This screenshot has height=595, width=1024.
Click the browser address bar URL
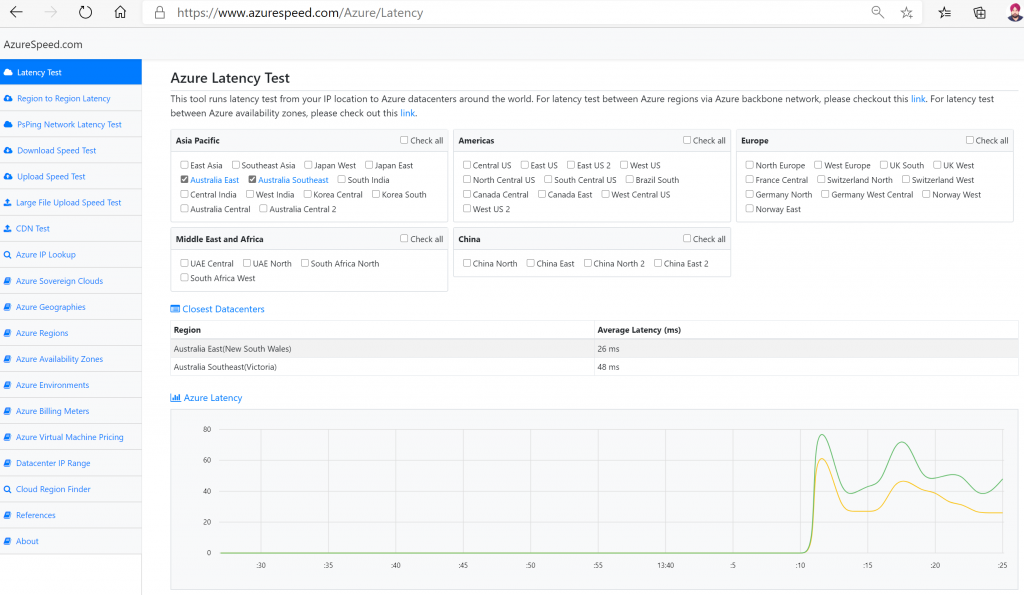point(300,13)
